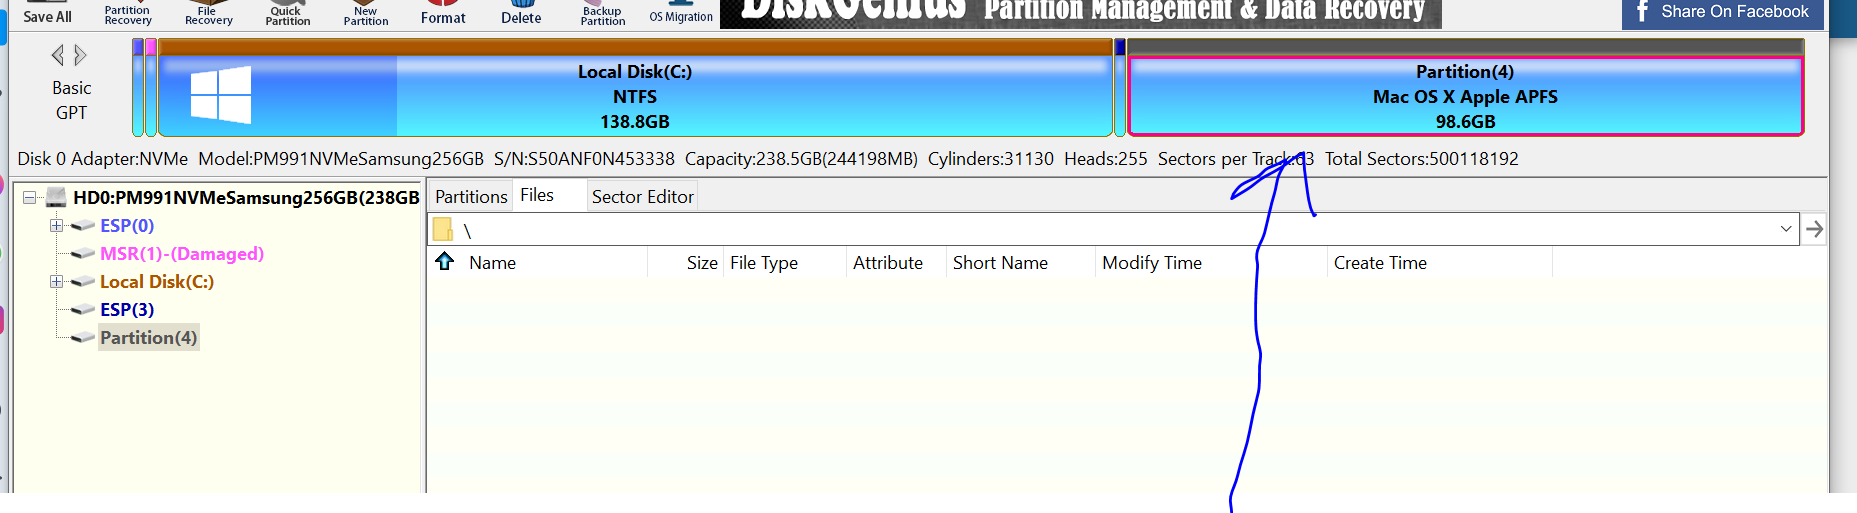Open the Partition Recovery tool
Viewport: 1857px width, 513px height.
click(128, 14)
